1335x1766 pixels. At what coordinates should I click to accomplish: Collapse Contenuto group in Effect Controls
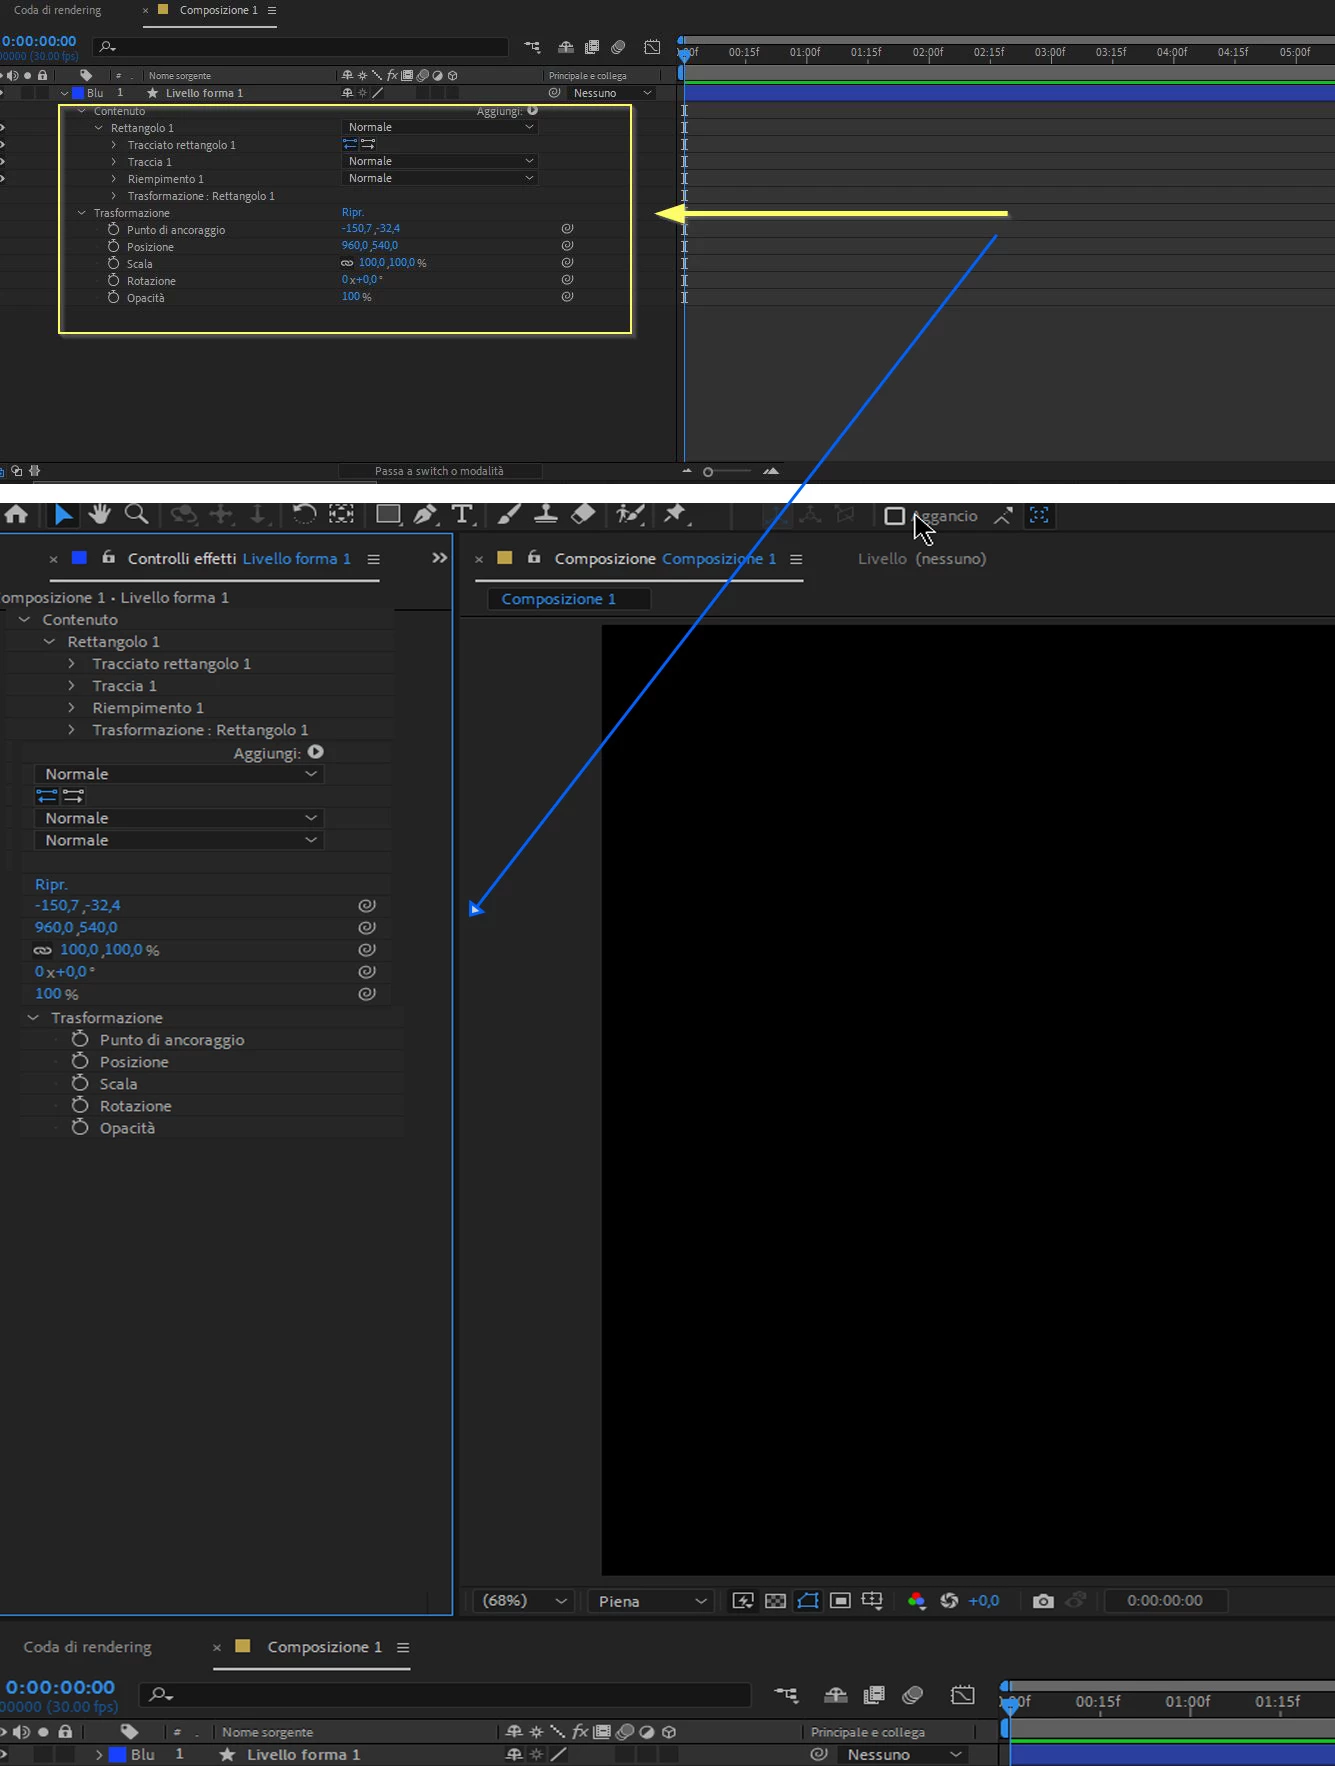pos(24,620)
